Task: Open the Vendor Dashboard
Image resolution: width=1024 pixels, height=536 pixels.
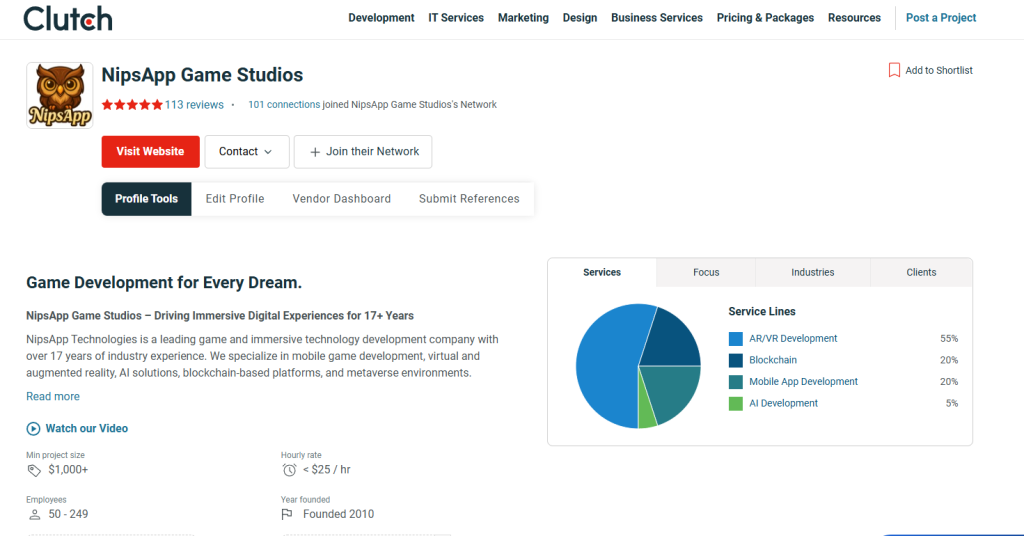Action: (342, 198)
